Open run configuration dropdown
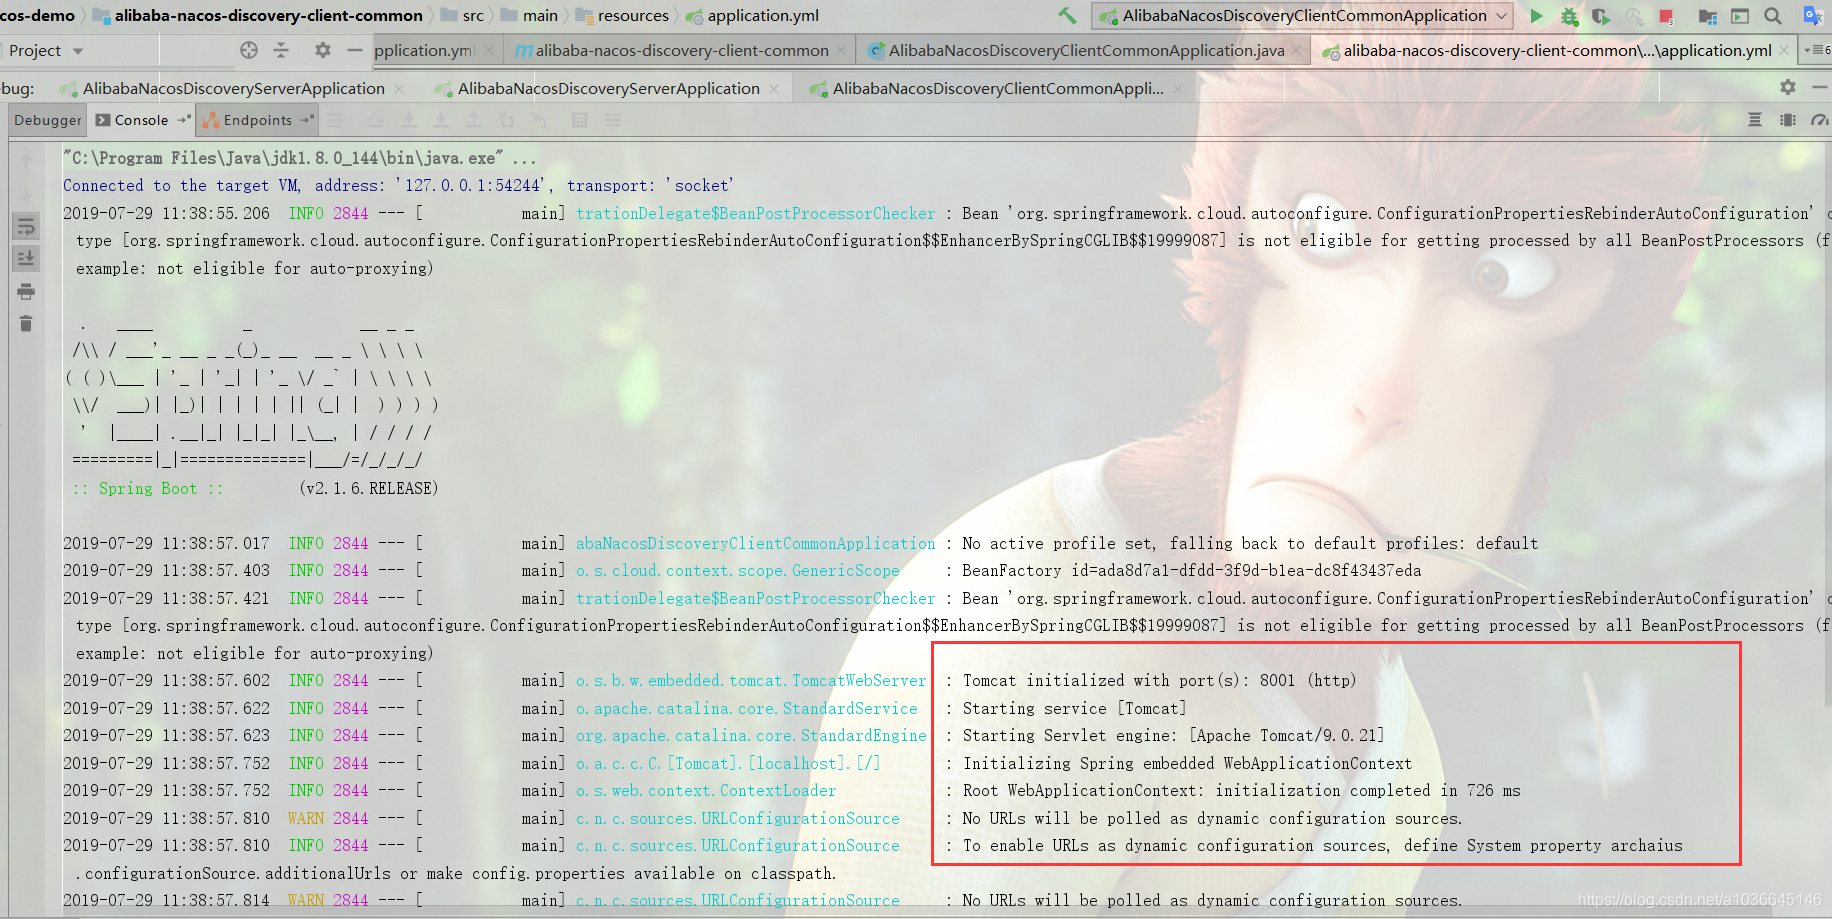Screen dimensions: 1832x919 pos(1304,16)
